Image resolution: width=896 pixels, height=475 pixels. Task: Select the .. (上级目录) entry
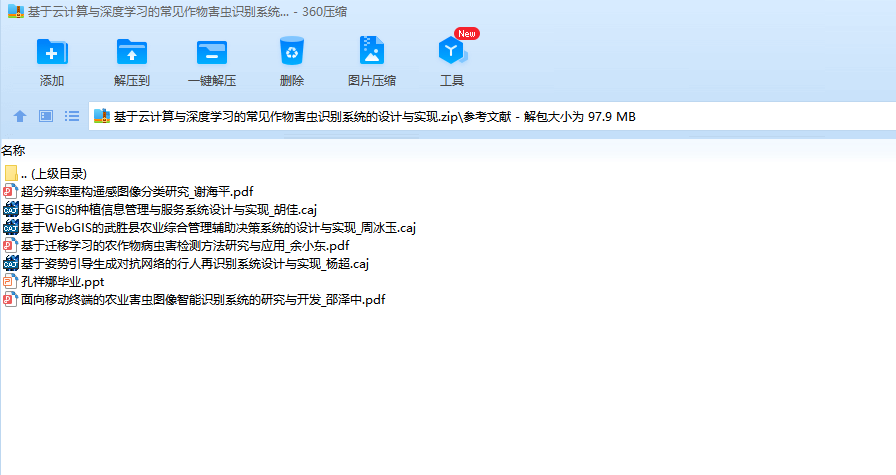pos(54,174)
